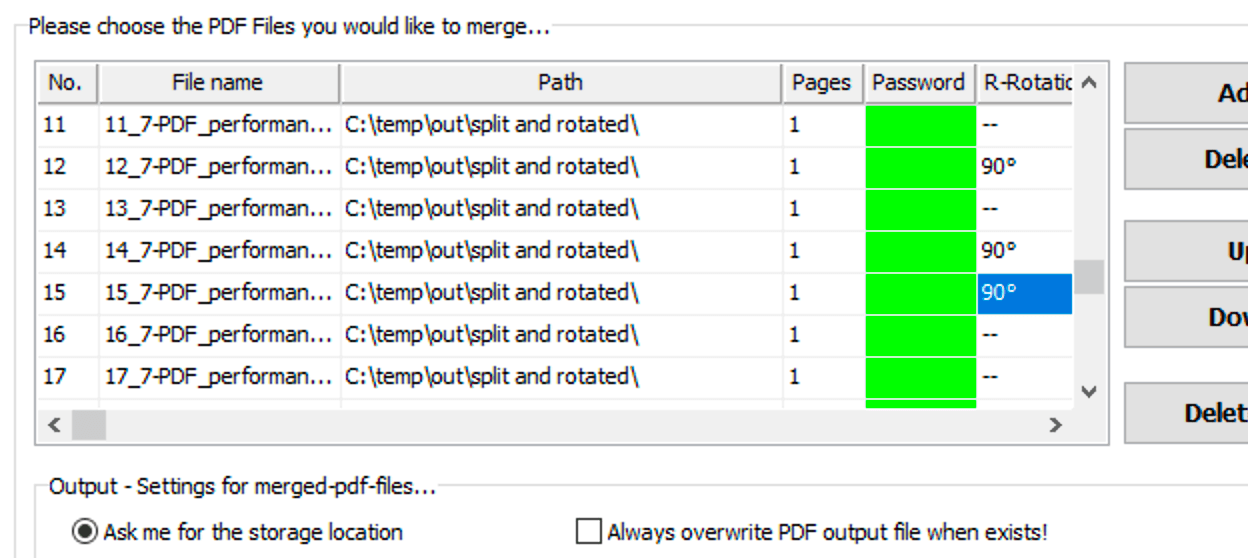Click the 'Path' column header

[x=561, y=83]
